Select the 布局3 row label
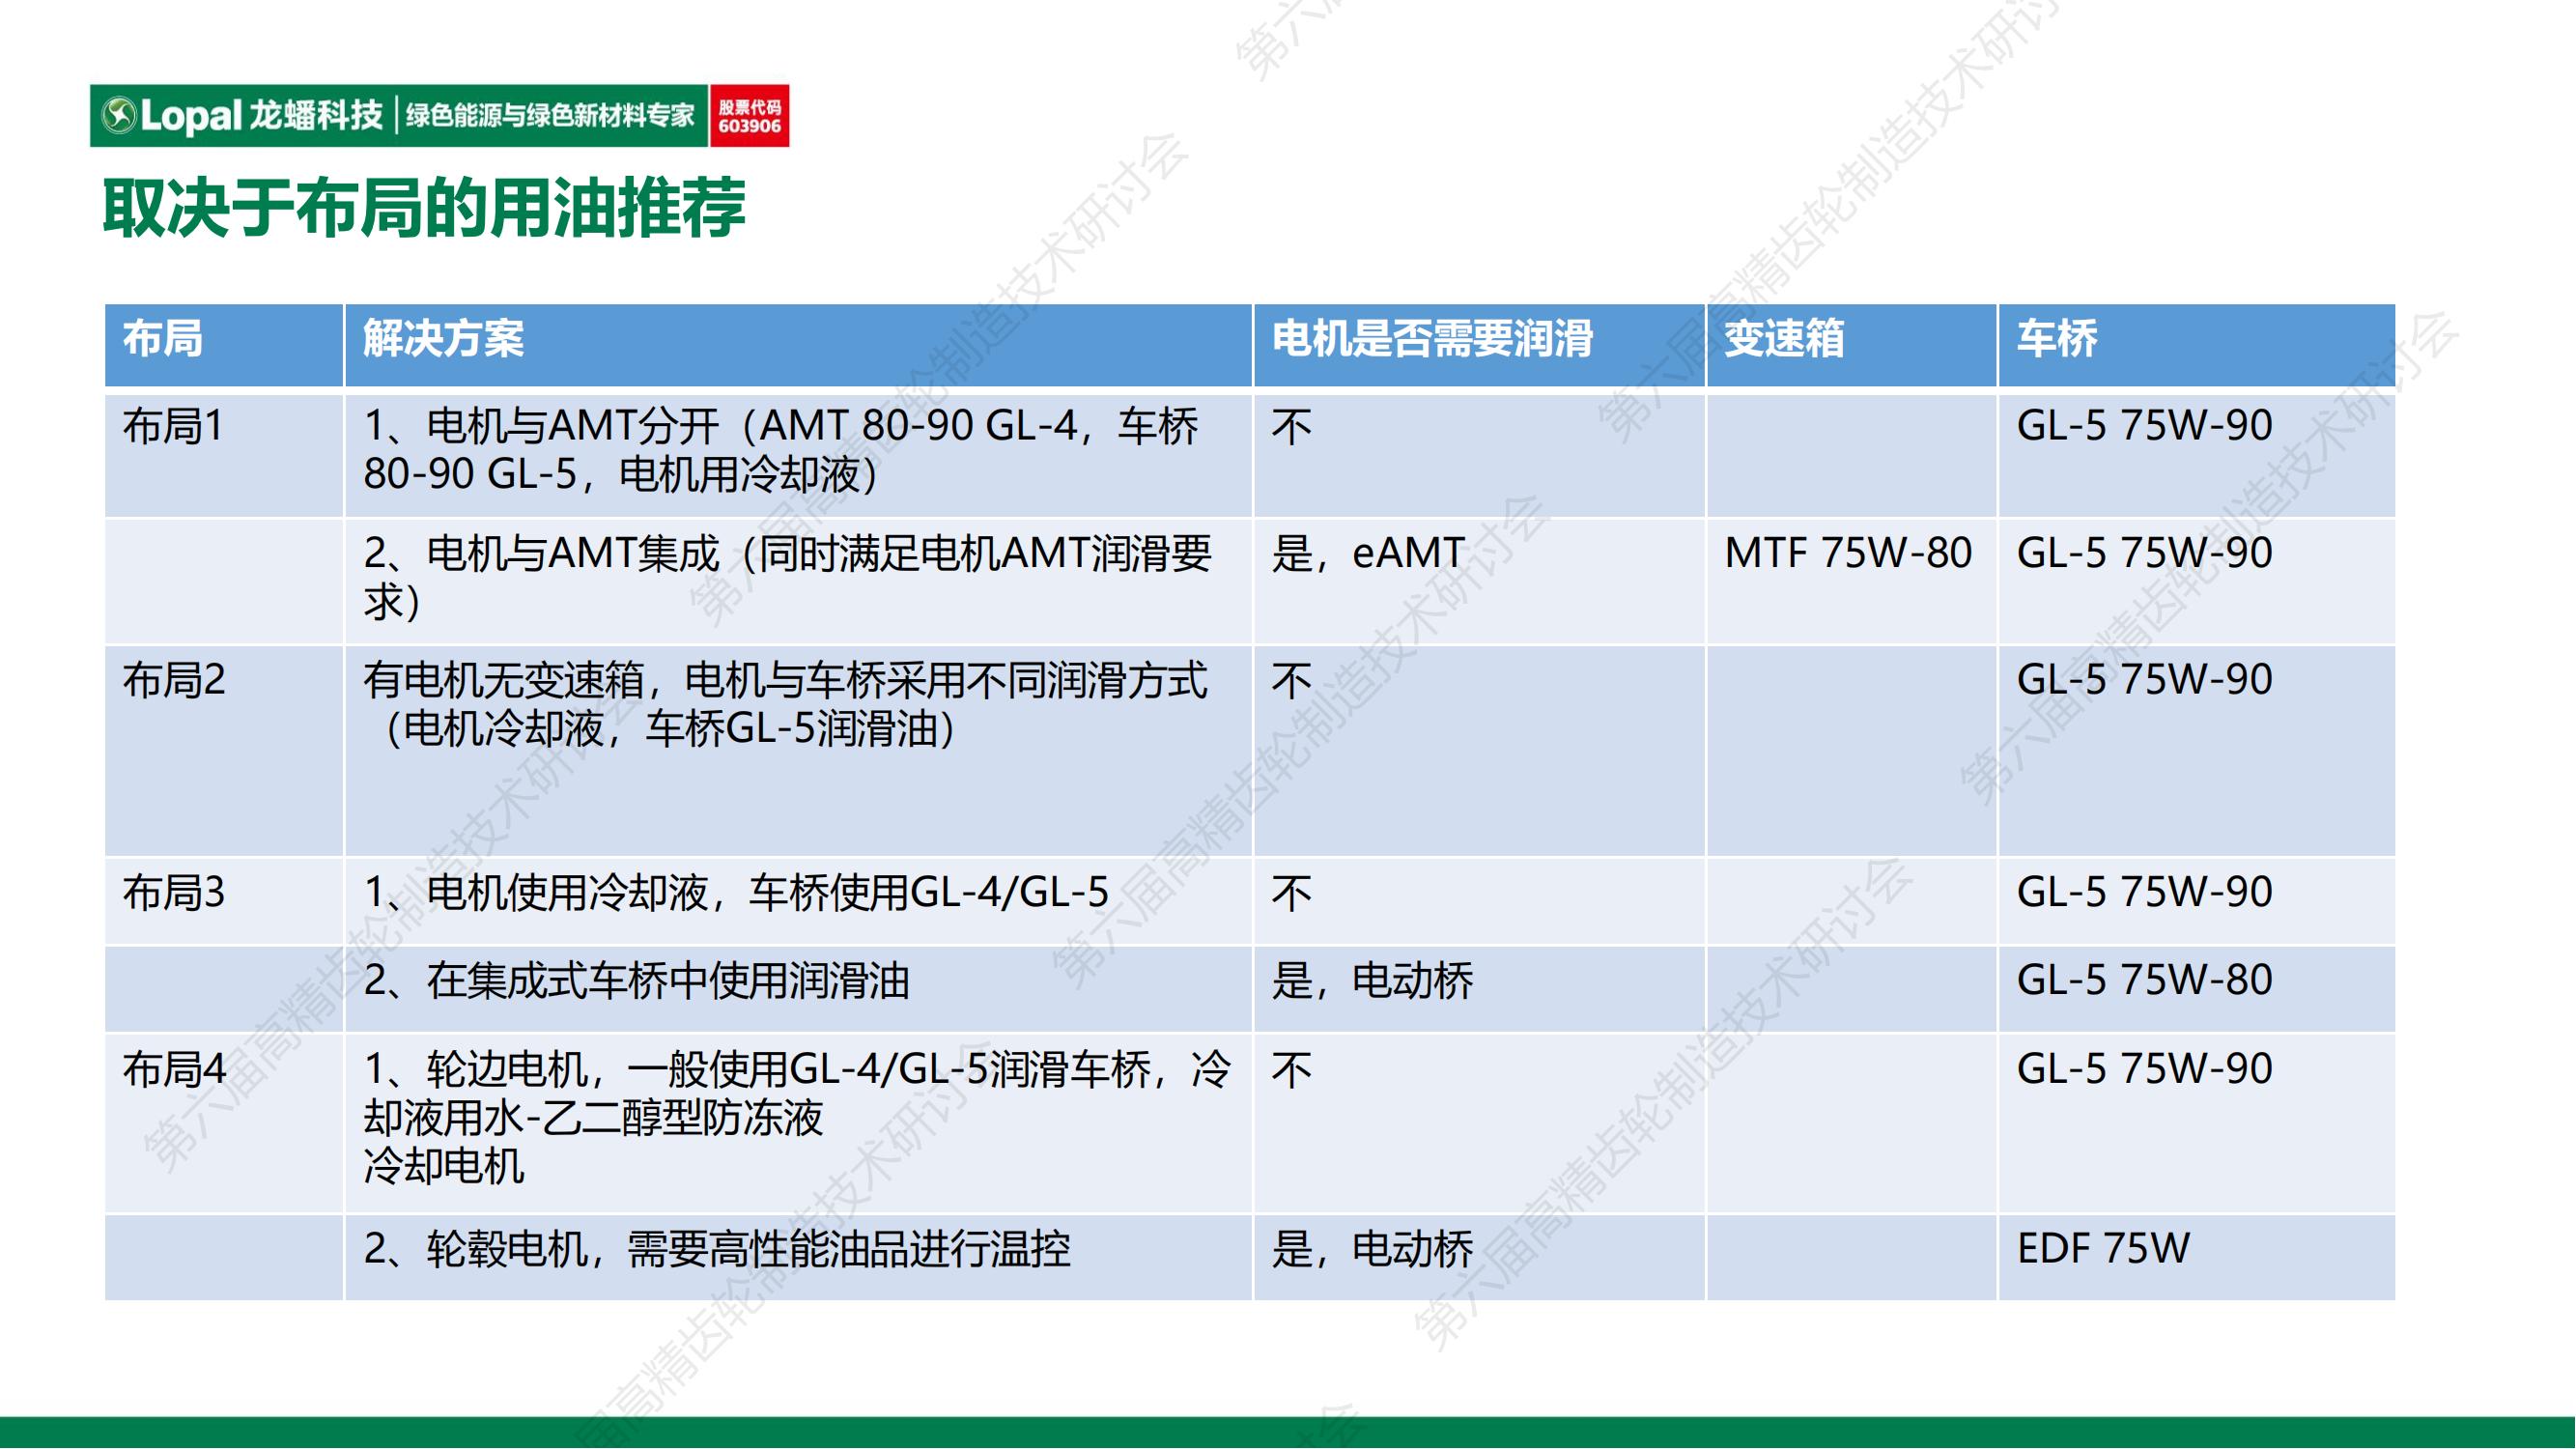This screenshot has width=2576, height=1449. [x=174, y=893]
